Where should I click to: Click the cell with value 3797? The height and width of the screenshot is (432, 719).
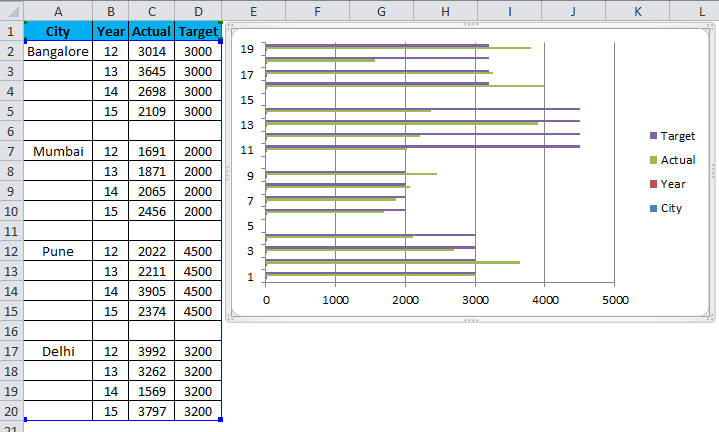152,411
